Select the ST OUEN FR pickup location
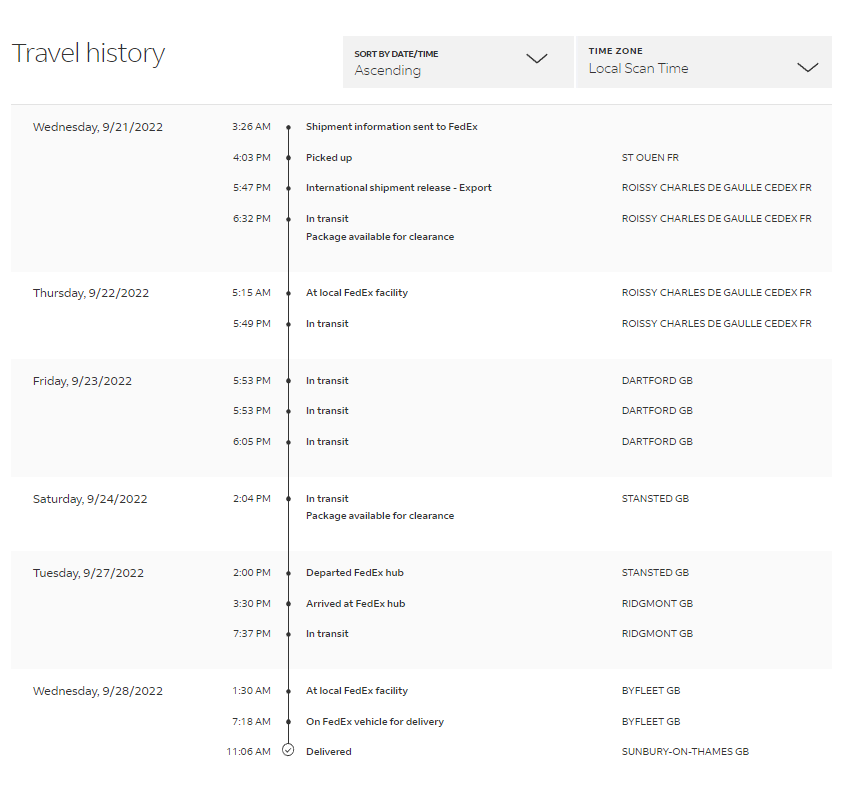The height and width of the screenshot is (790, 845). coord(650,158)
